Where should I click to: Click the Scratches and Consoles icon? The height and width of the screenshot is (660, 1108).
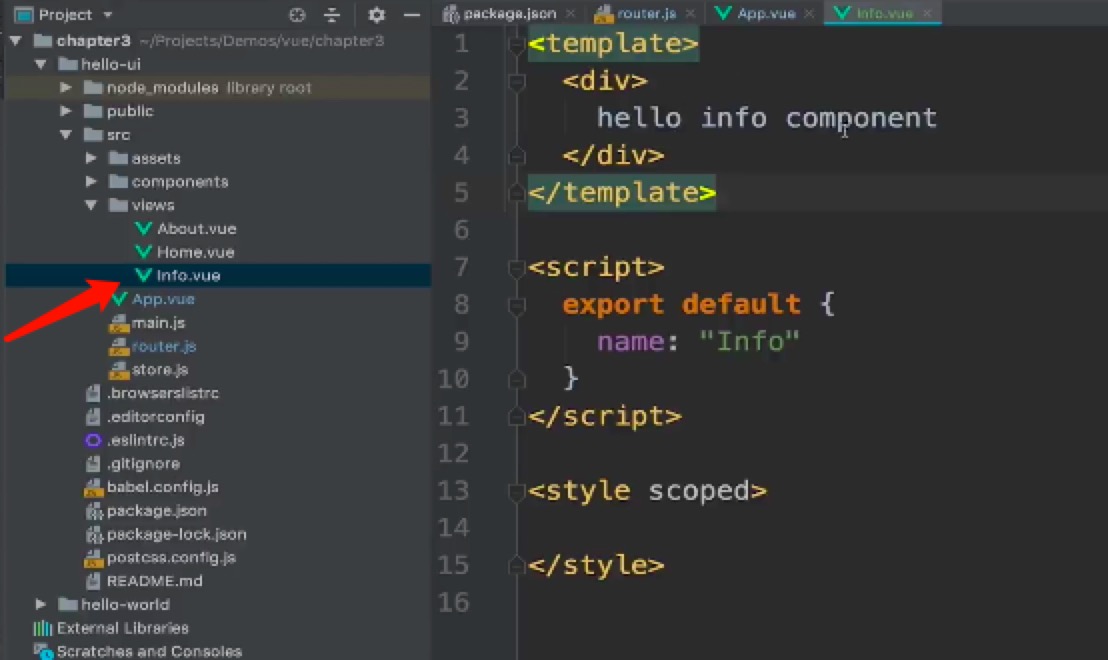click(x=44, y=651)
